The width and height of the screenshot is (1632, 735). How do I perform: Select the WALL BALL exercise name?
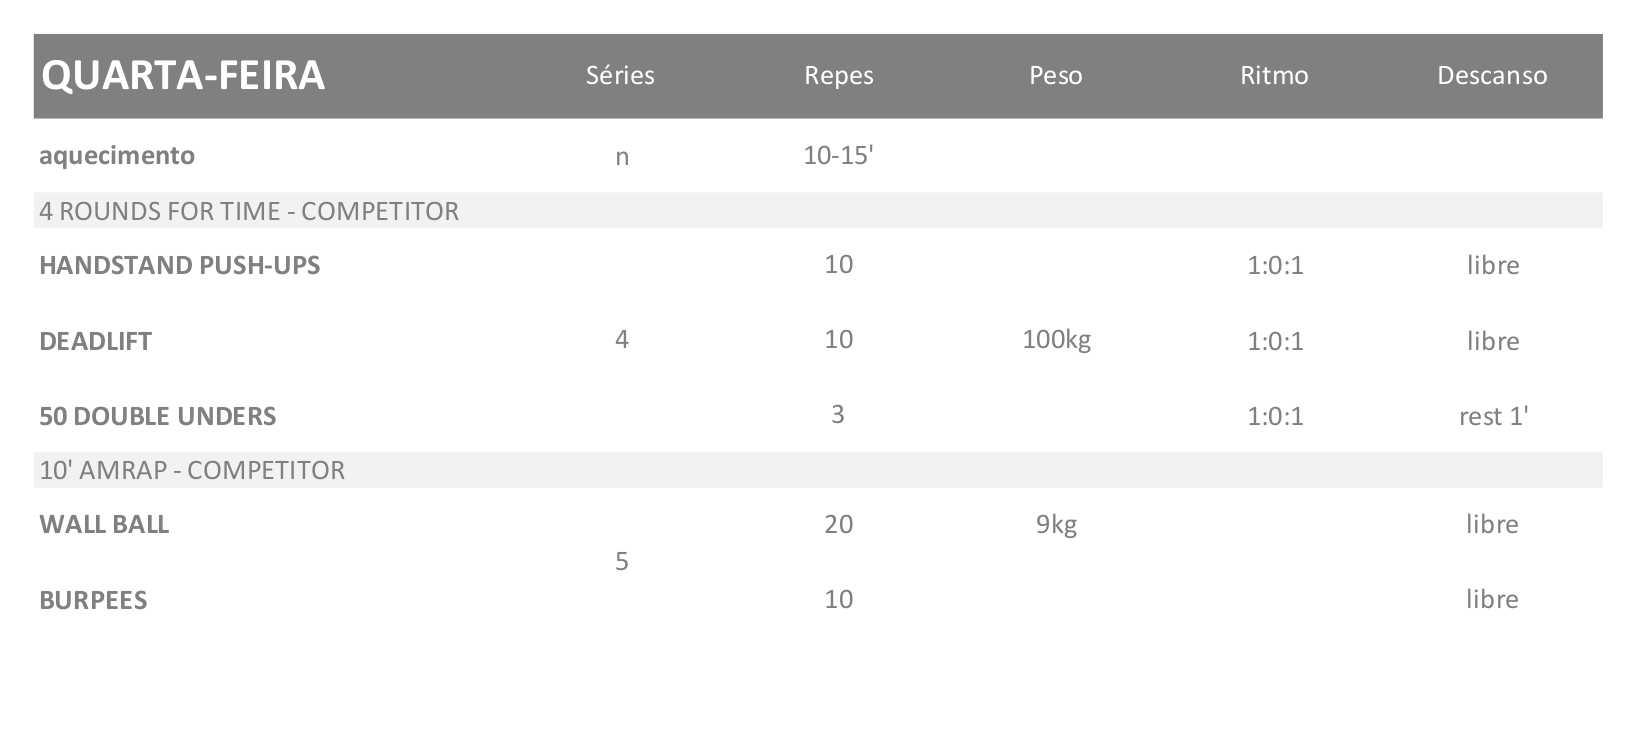[104, 524]
